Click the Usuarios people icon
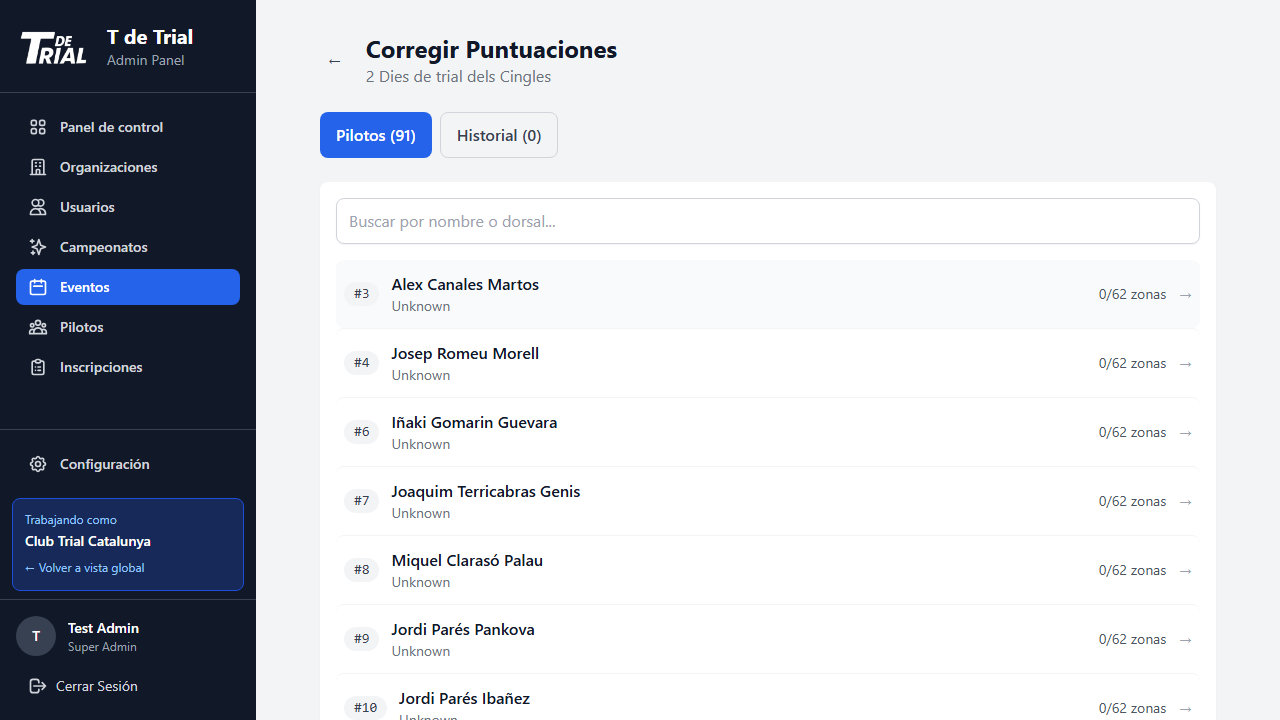This screenshot has height=720, width=1280. (x=38, y=207)
